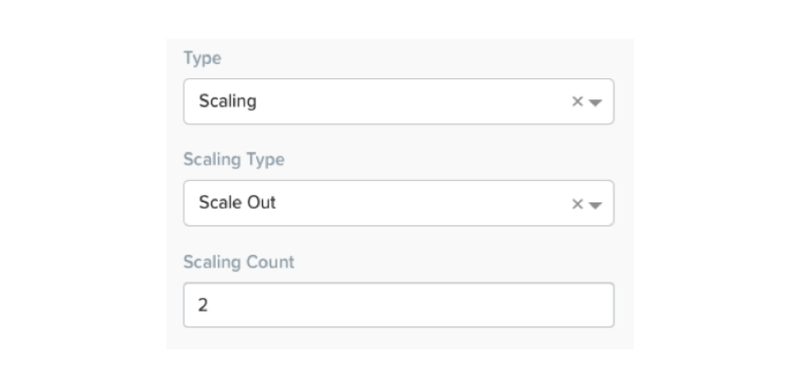This screenshot has height=388, width=800.
Task: Click the gray panel background below Scaling Count
Action: (x=400, y=338)
